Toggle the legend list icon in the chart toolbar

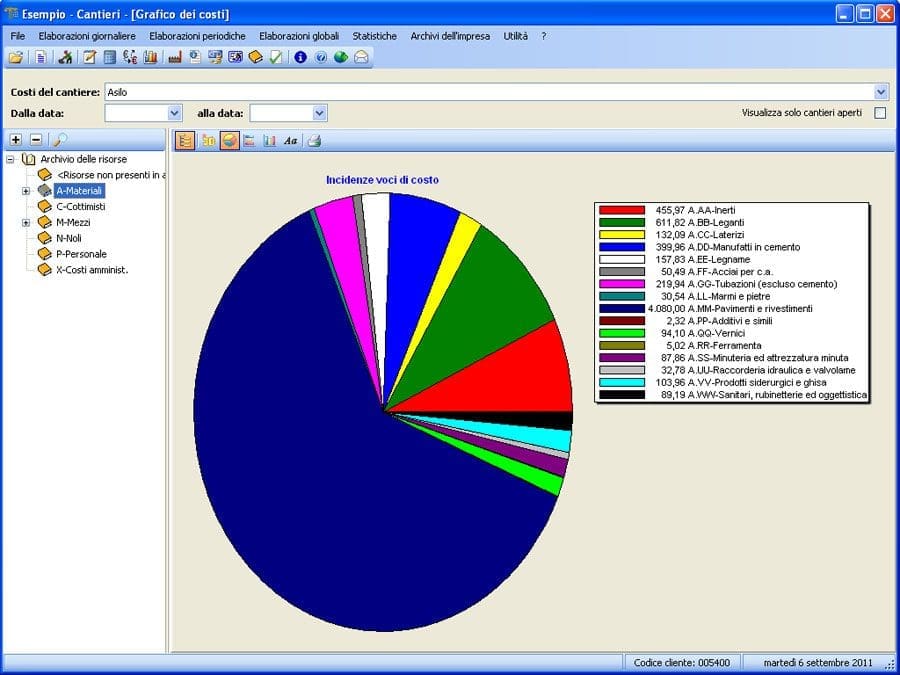(x=185, y=141)
